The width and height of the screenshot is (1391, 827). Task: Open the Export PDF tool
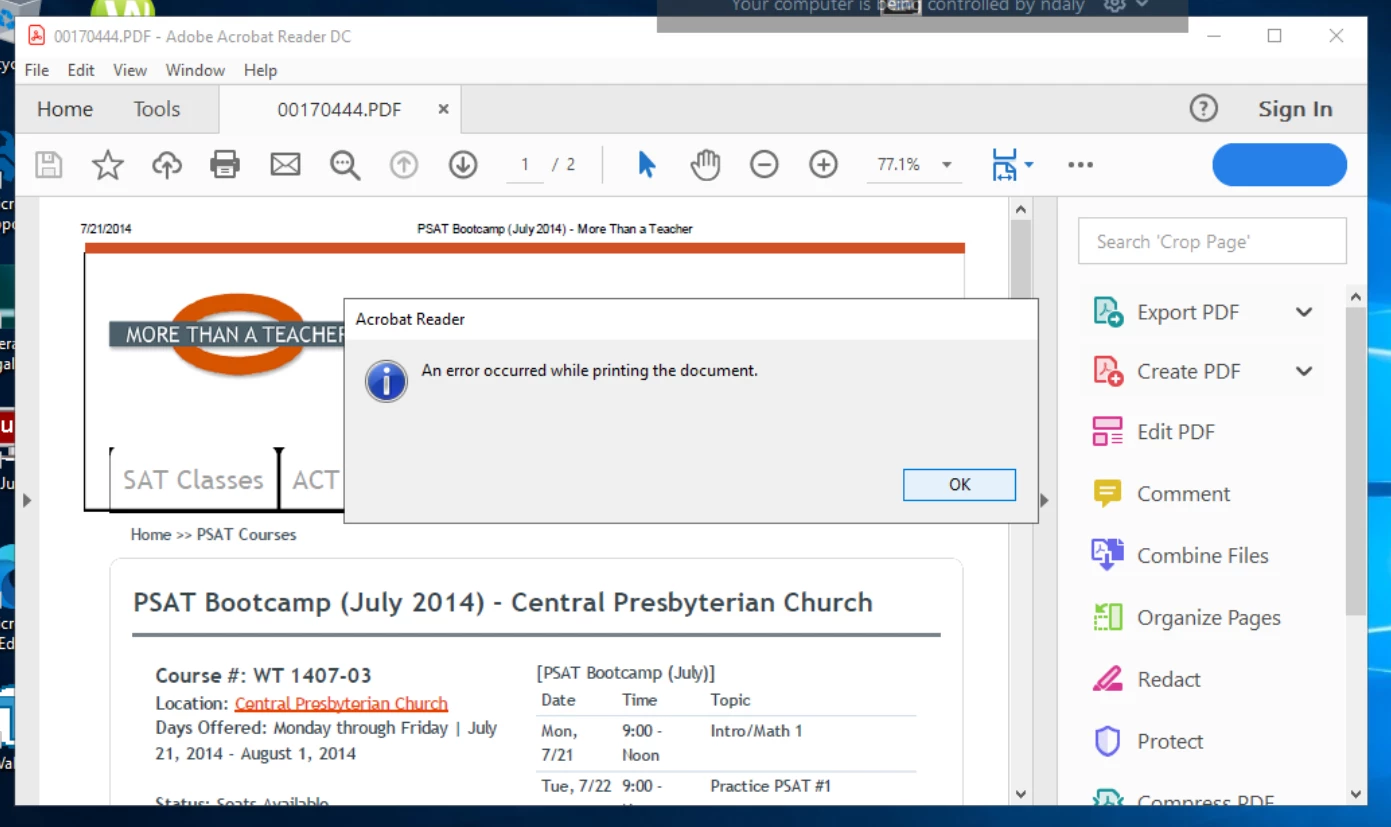[x=1187, y=312]
